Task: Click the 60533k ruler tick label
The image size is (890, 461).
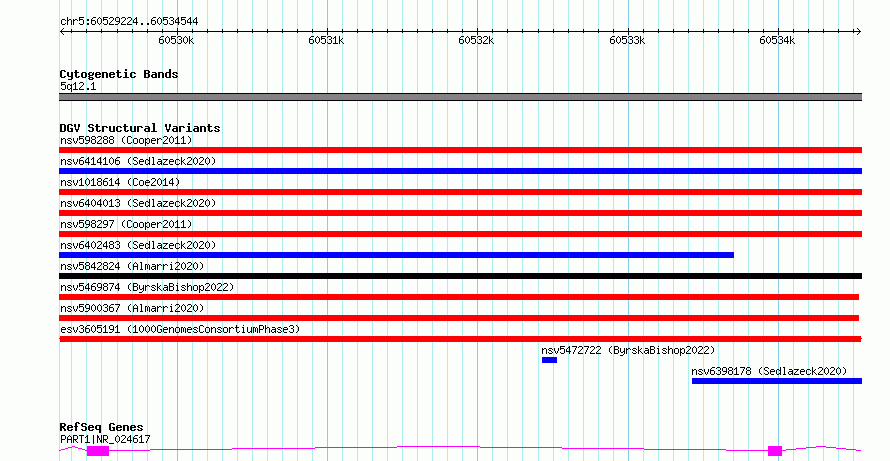Action: click(x=627, y=40)
